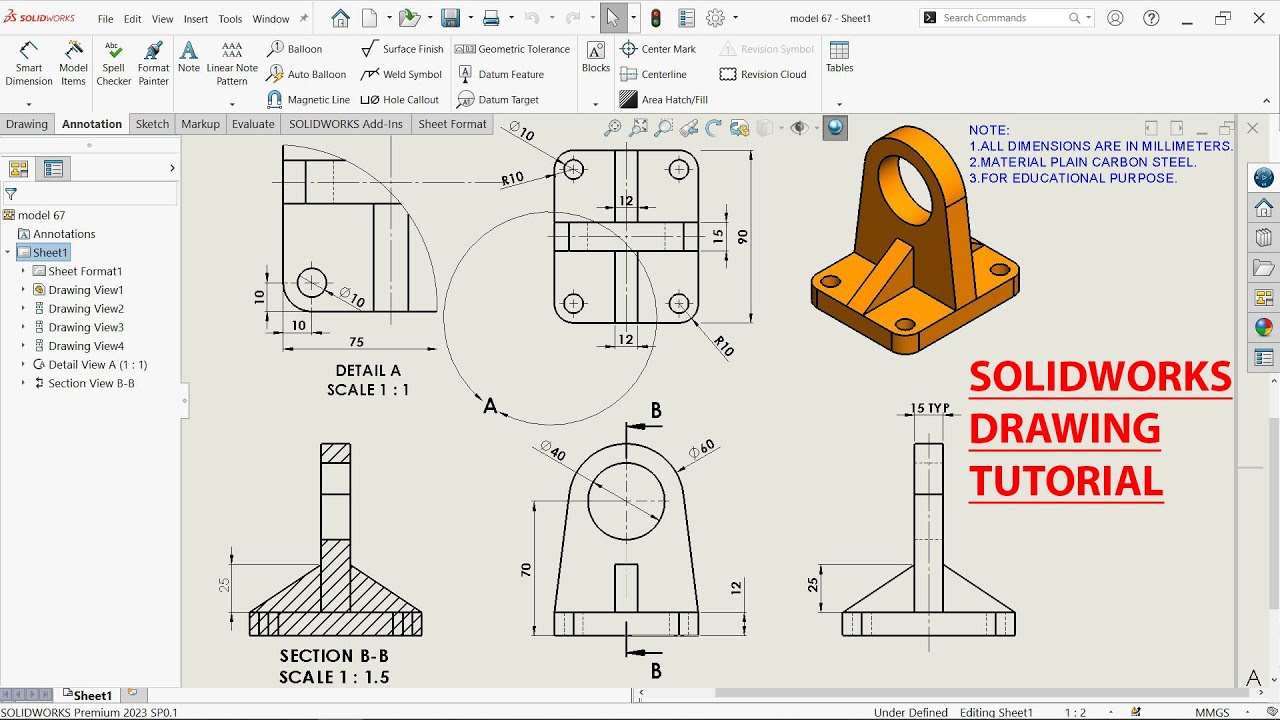The image size is (1280, 720).
Task: Click the Home icon in the top toolbar
Action: coord(340,18)
